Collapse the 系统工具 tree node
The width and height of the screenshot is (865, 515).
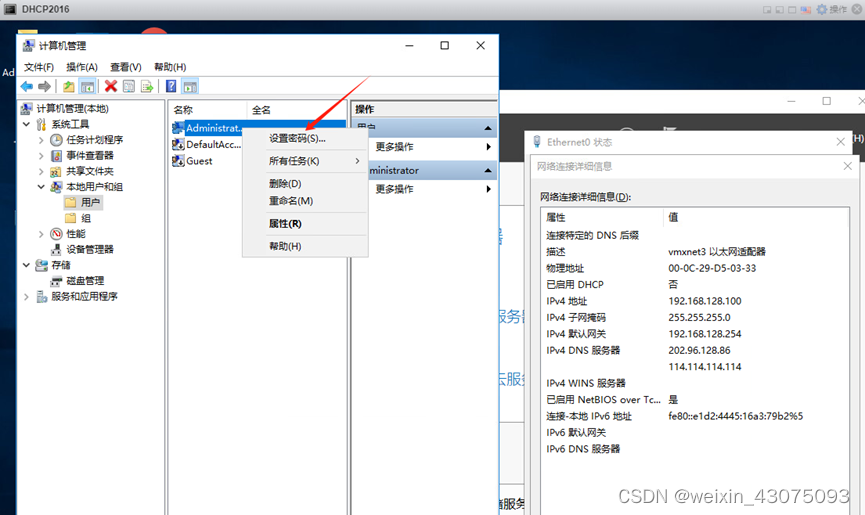pos(26,124)
